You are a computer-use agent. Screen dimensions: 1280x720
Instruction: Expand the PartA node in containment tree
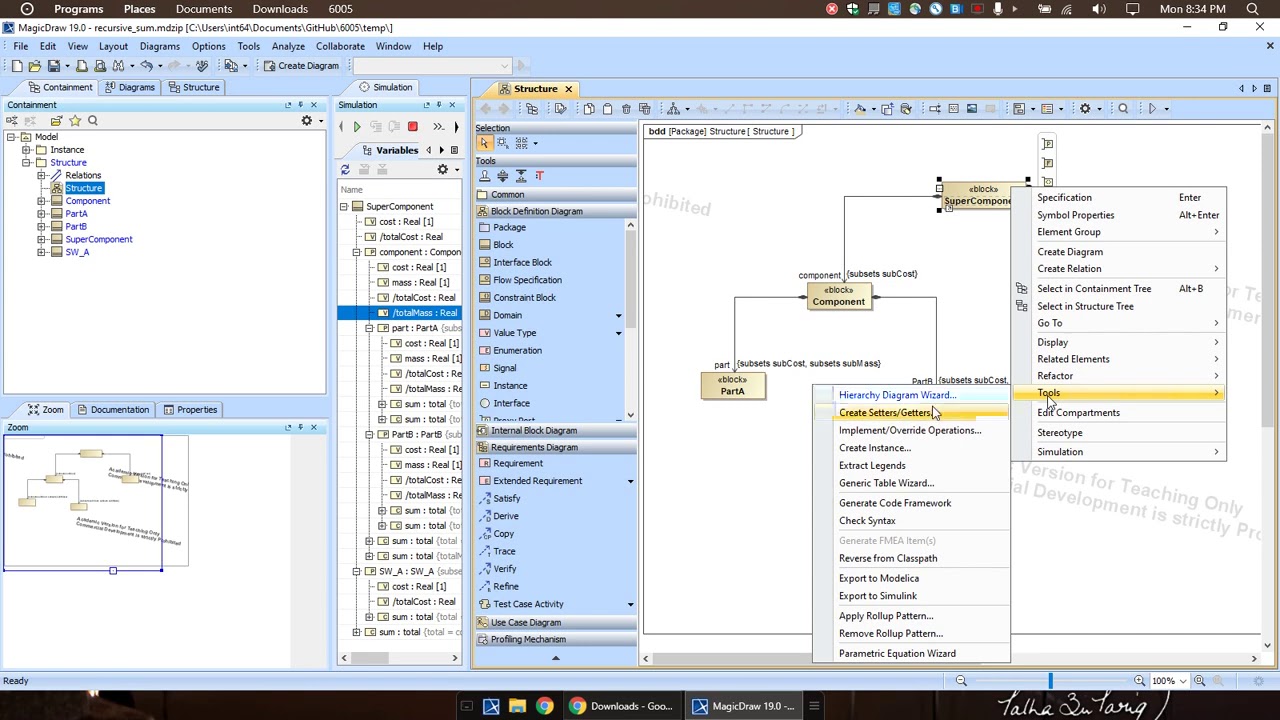pos(41,214)
